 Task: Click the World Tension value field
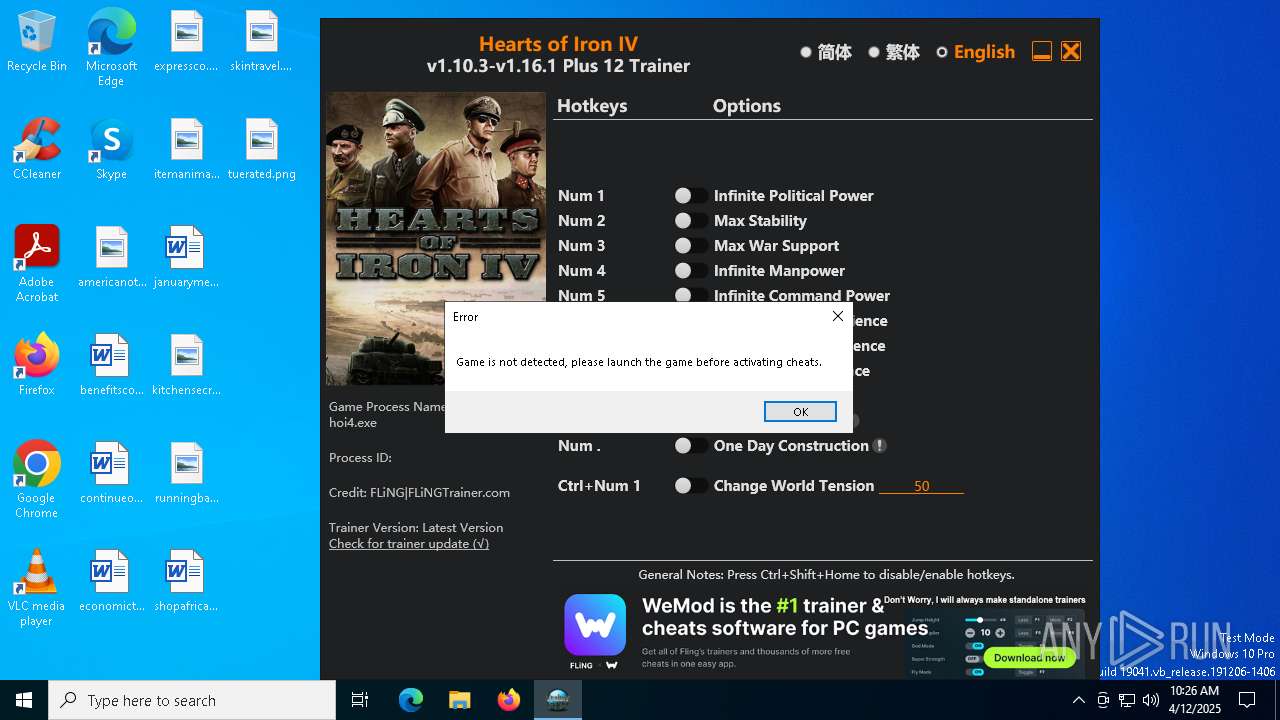921,486
